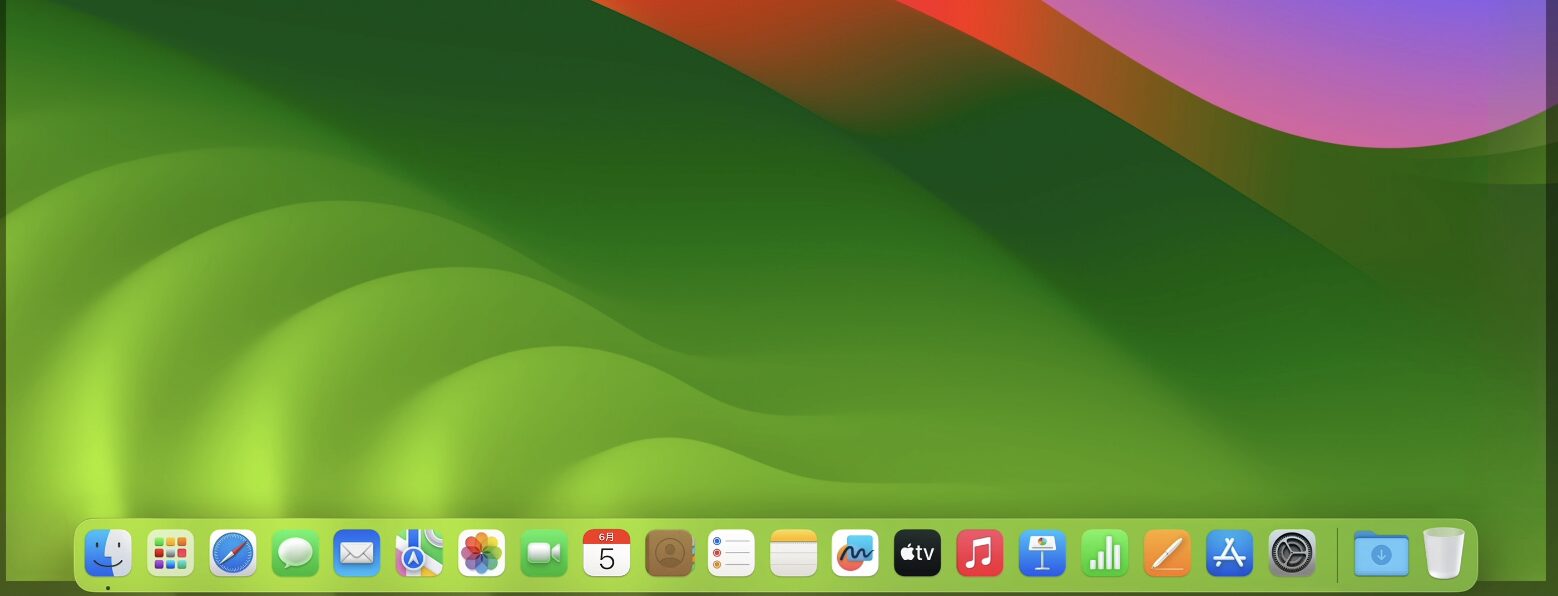Launch Maps from the Dock
This screenshot has height=596, width=1558.
pyautogui.click(x=419, y=553)
